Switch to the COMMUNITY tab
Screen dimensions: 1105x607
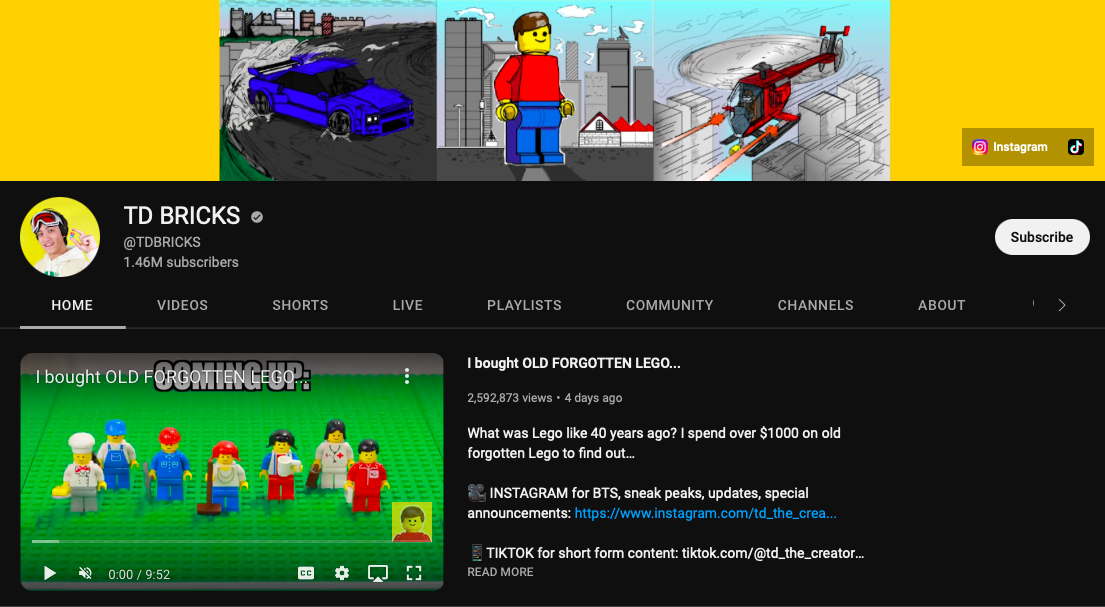pyautogui.click(x=669, y=305)
